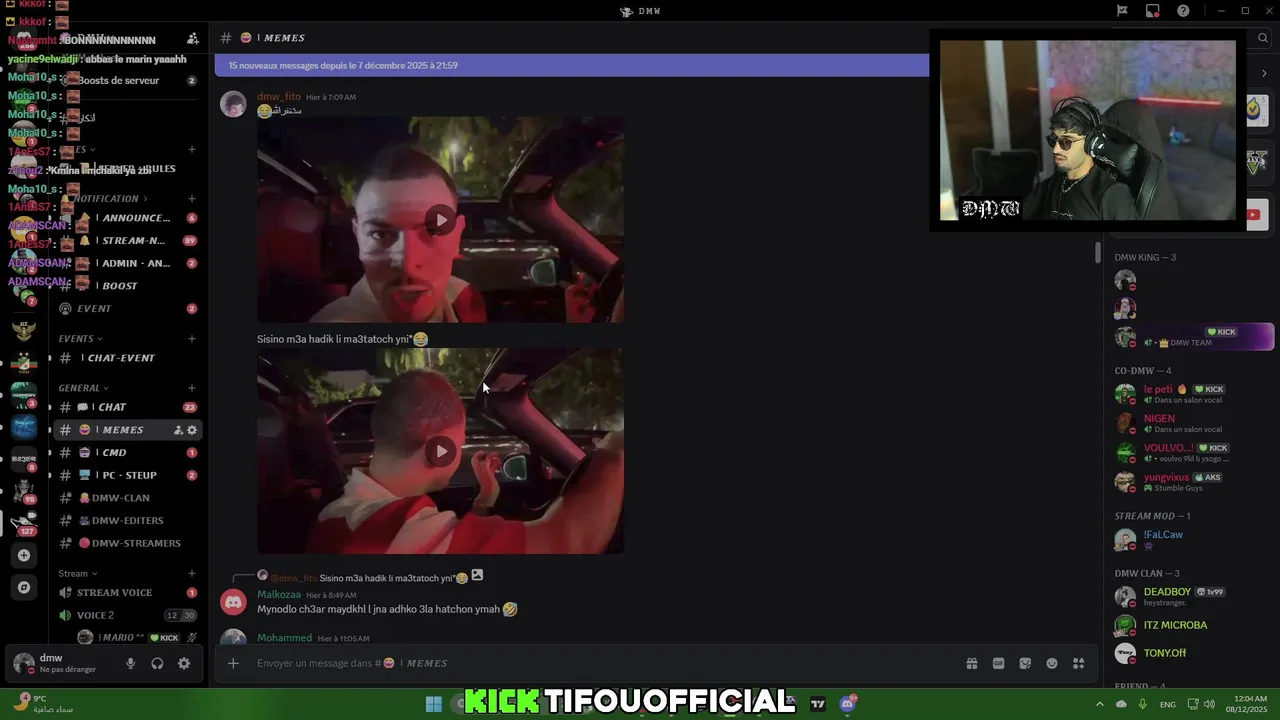Create channel in Stream category

click(x=192, y=574)
